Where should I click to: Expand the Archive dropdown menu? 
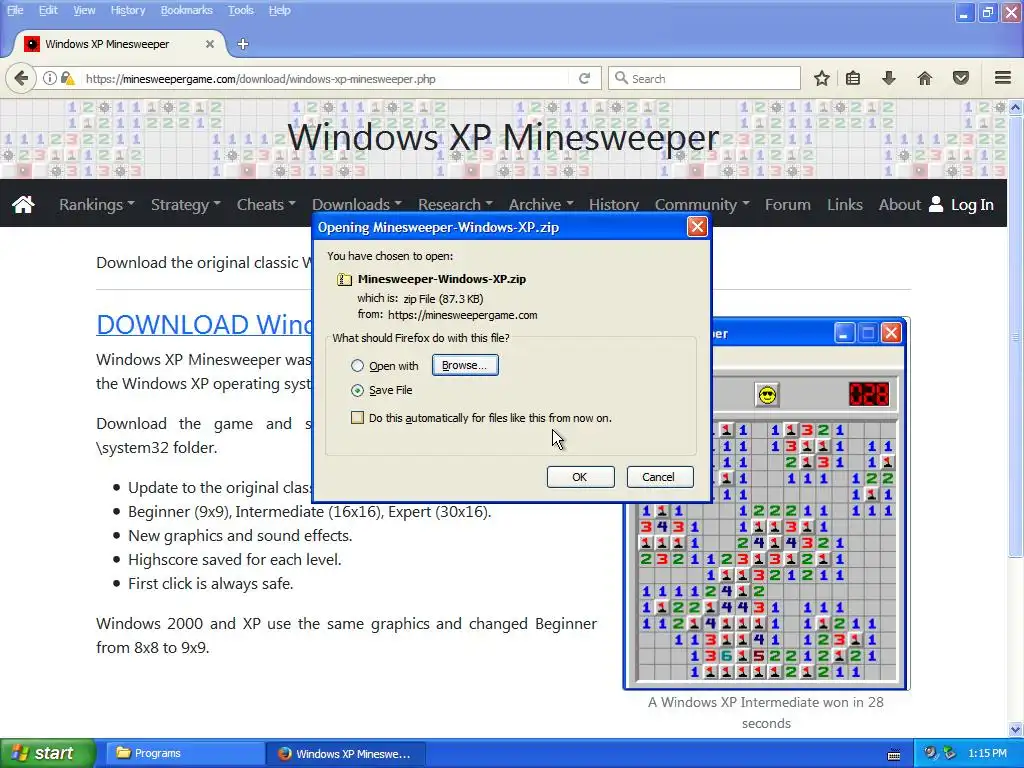[x=541, y=204]
